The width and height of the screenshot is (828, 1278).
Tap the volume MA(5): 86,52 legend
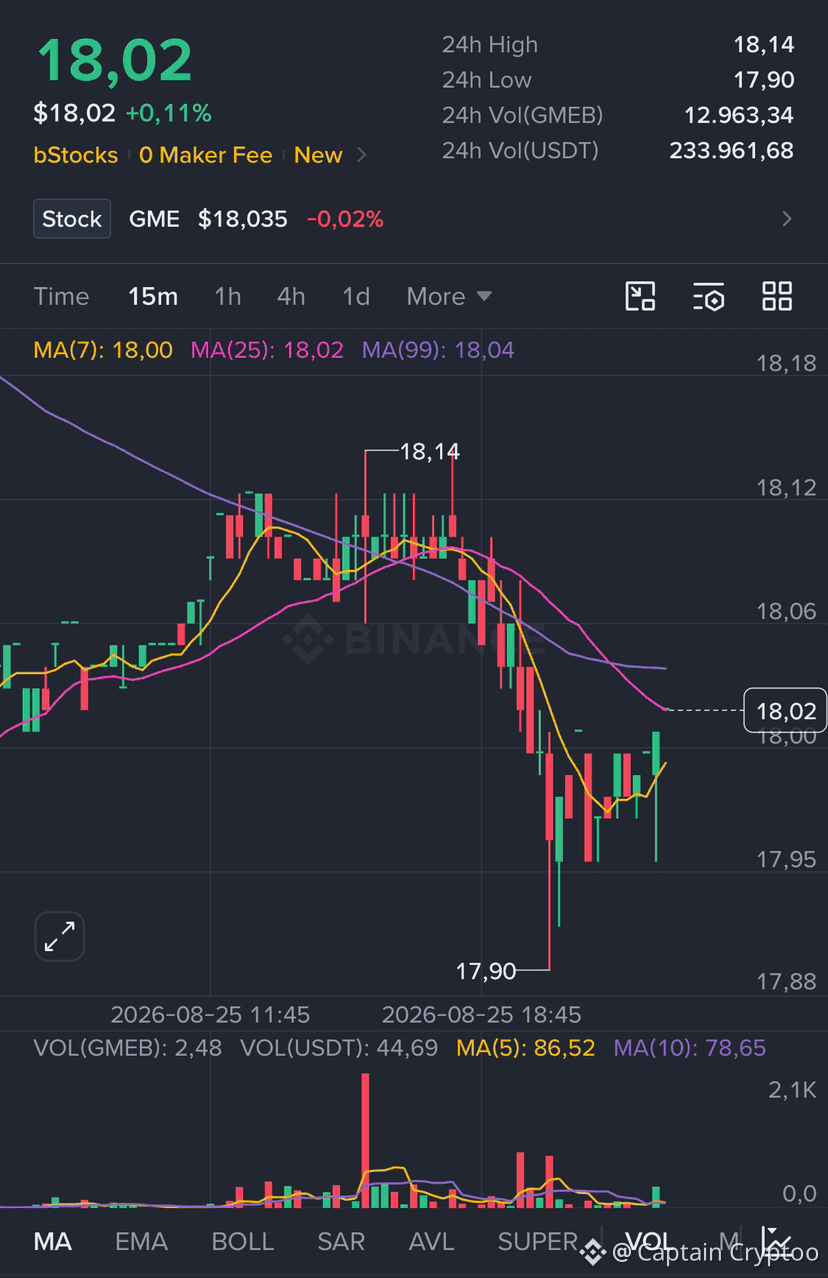coord(526,1048)
